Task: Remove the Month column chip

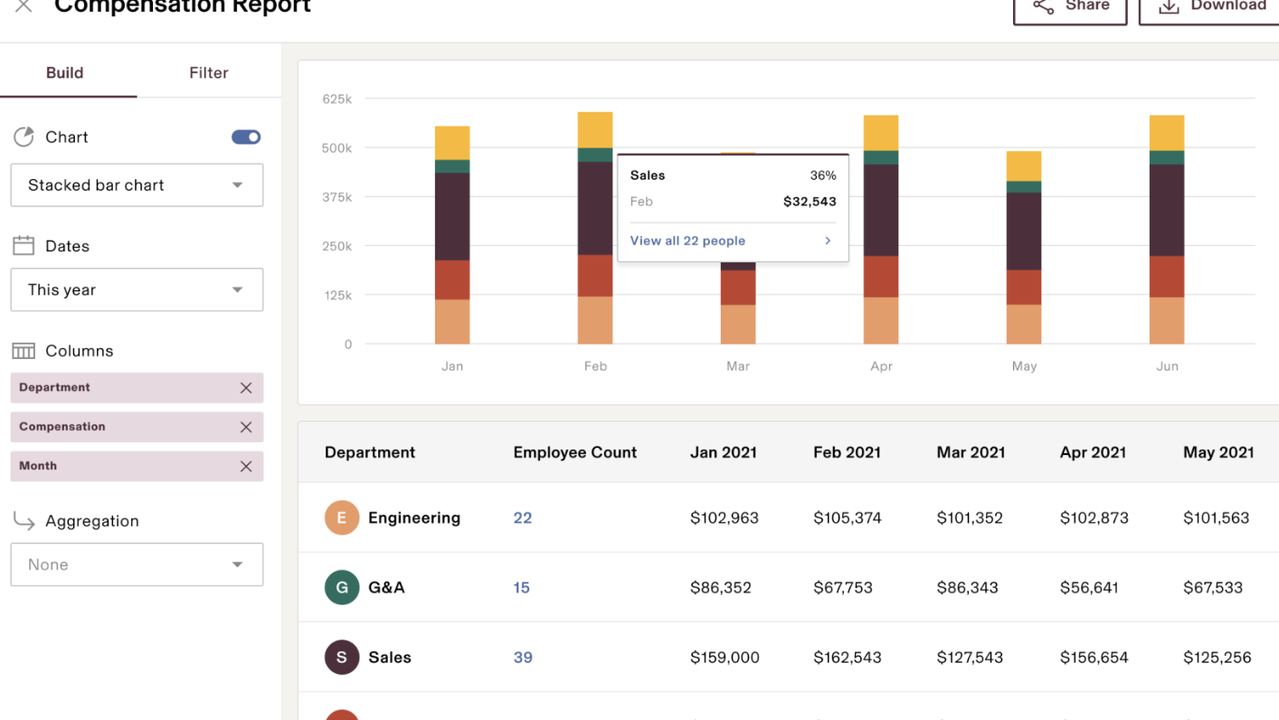Action: (x=245, y=465)
